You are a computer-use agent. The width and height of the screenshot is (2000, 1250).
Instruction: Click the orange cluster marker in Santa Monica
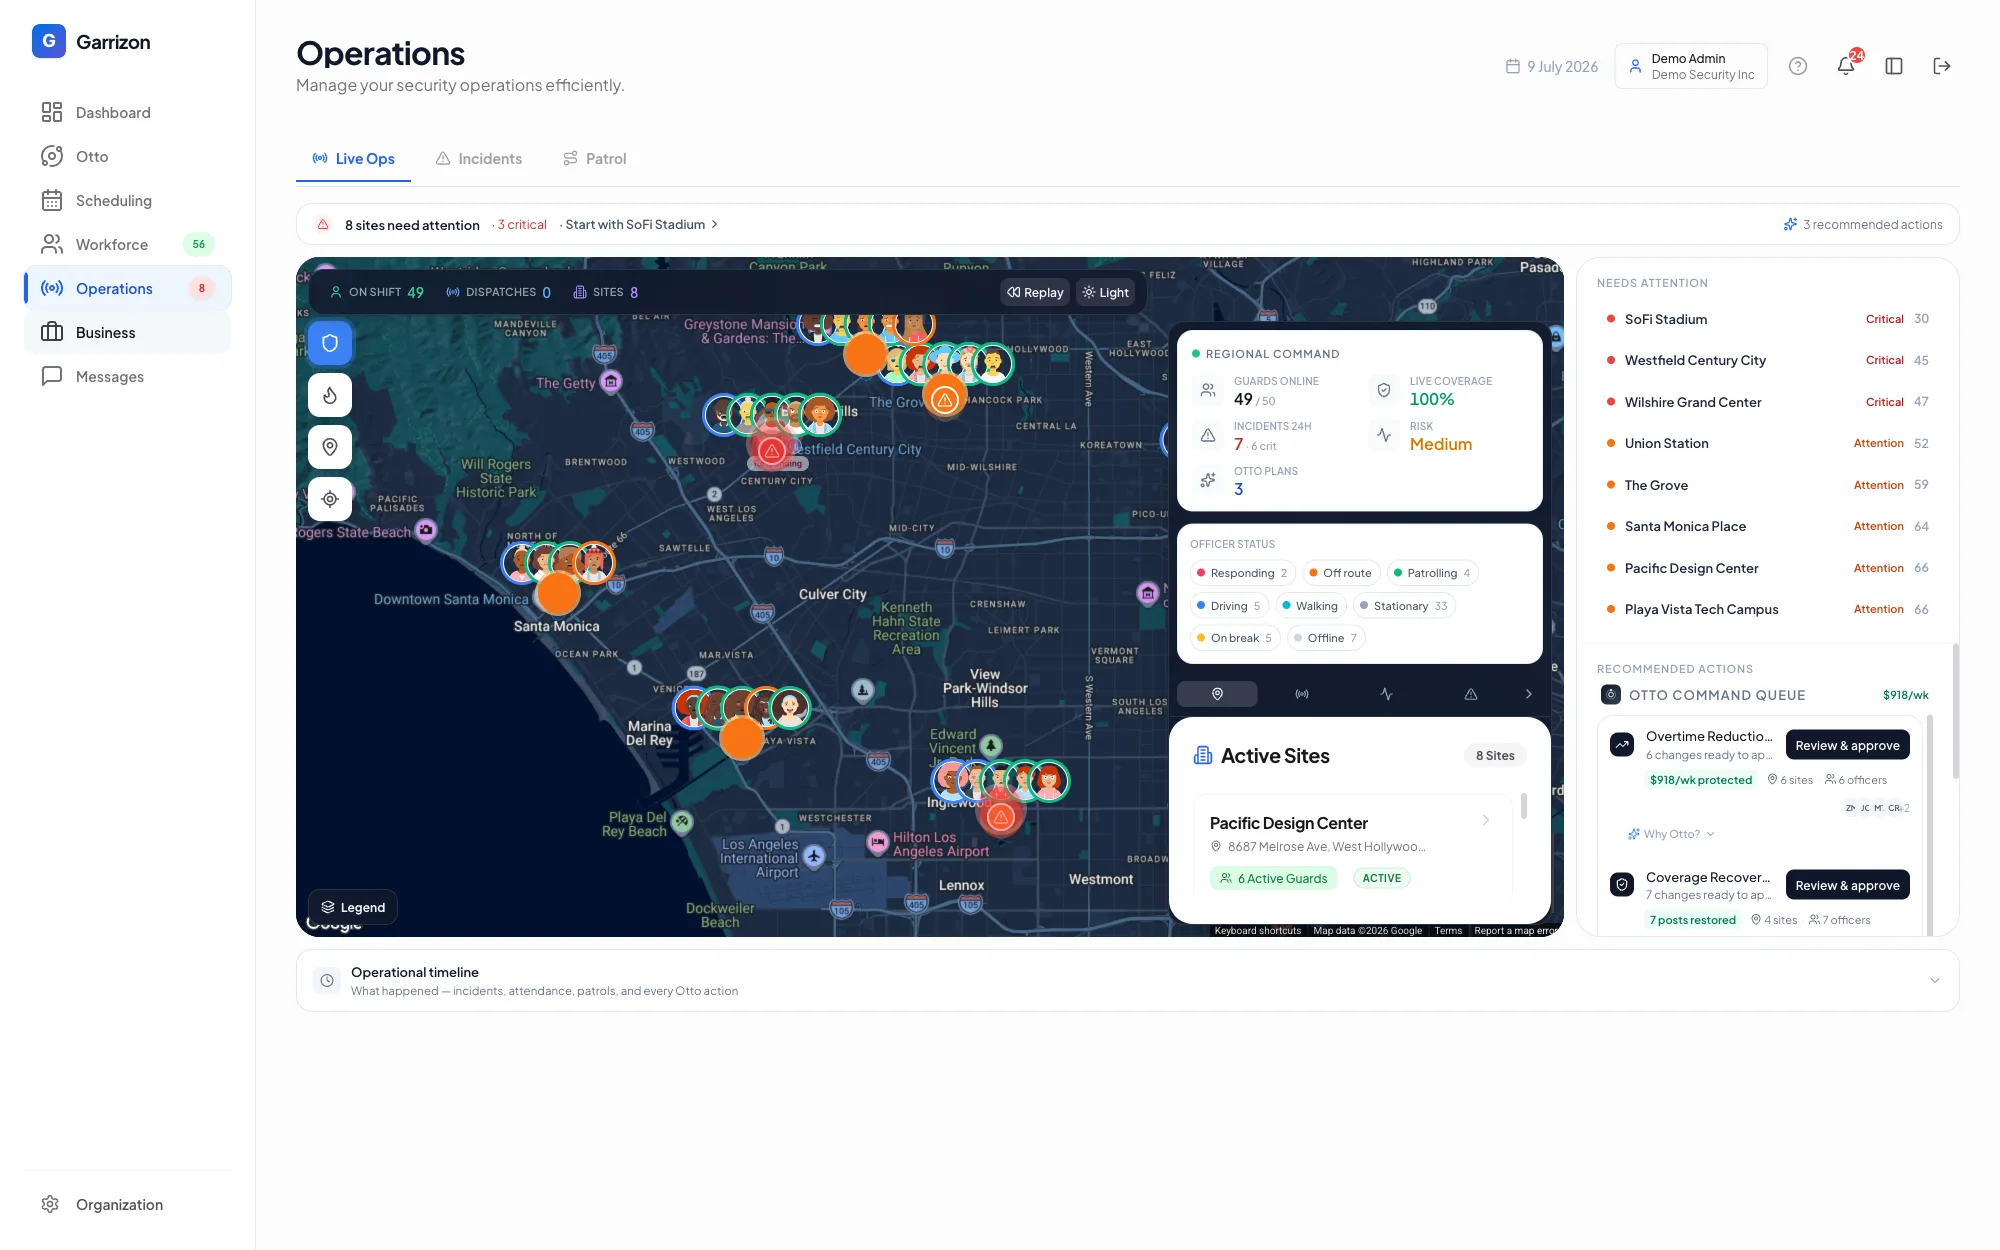pyautogui.click(x=558, y=594)
